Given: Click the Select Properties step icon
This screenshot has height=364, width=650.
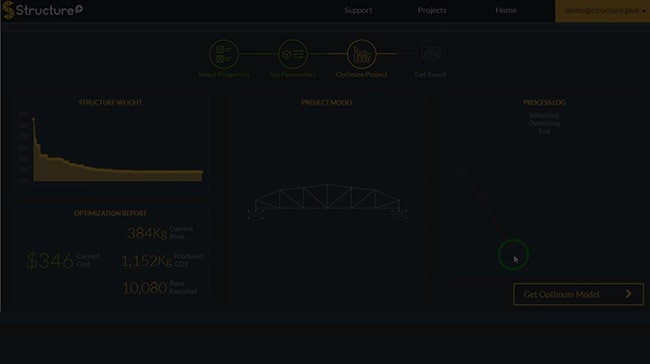Looking at the screenshot, I should (224, 54).
